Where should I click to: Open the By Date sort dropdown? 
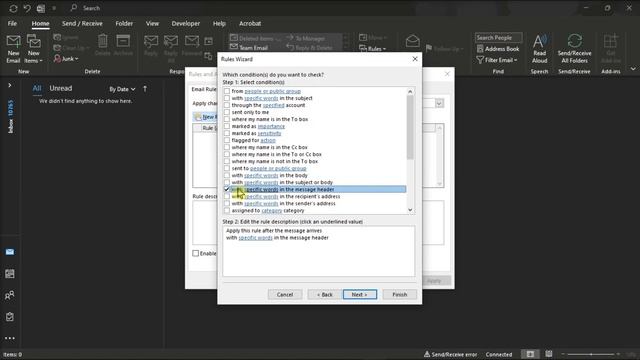(122, 89)
